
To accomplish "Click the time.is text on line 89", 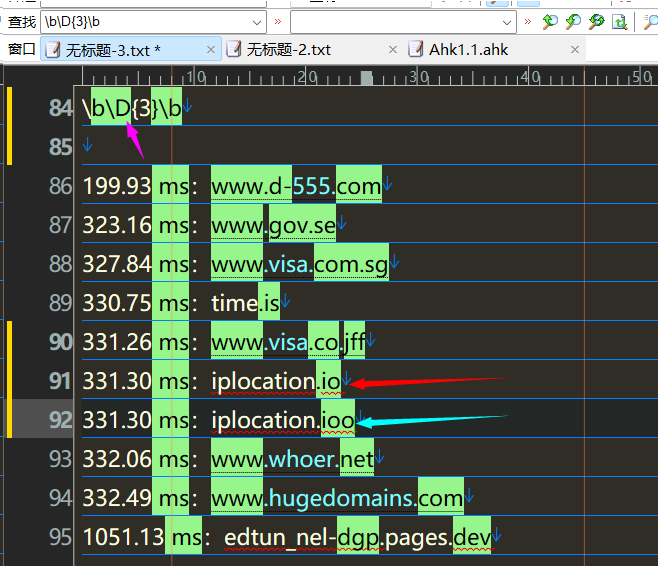I will click(x=245, y=303).
